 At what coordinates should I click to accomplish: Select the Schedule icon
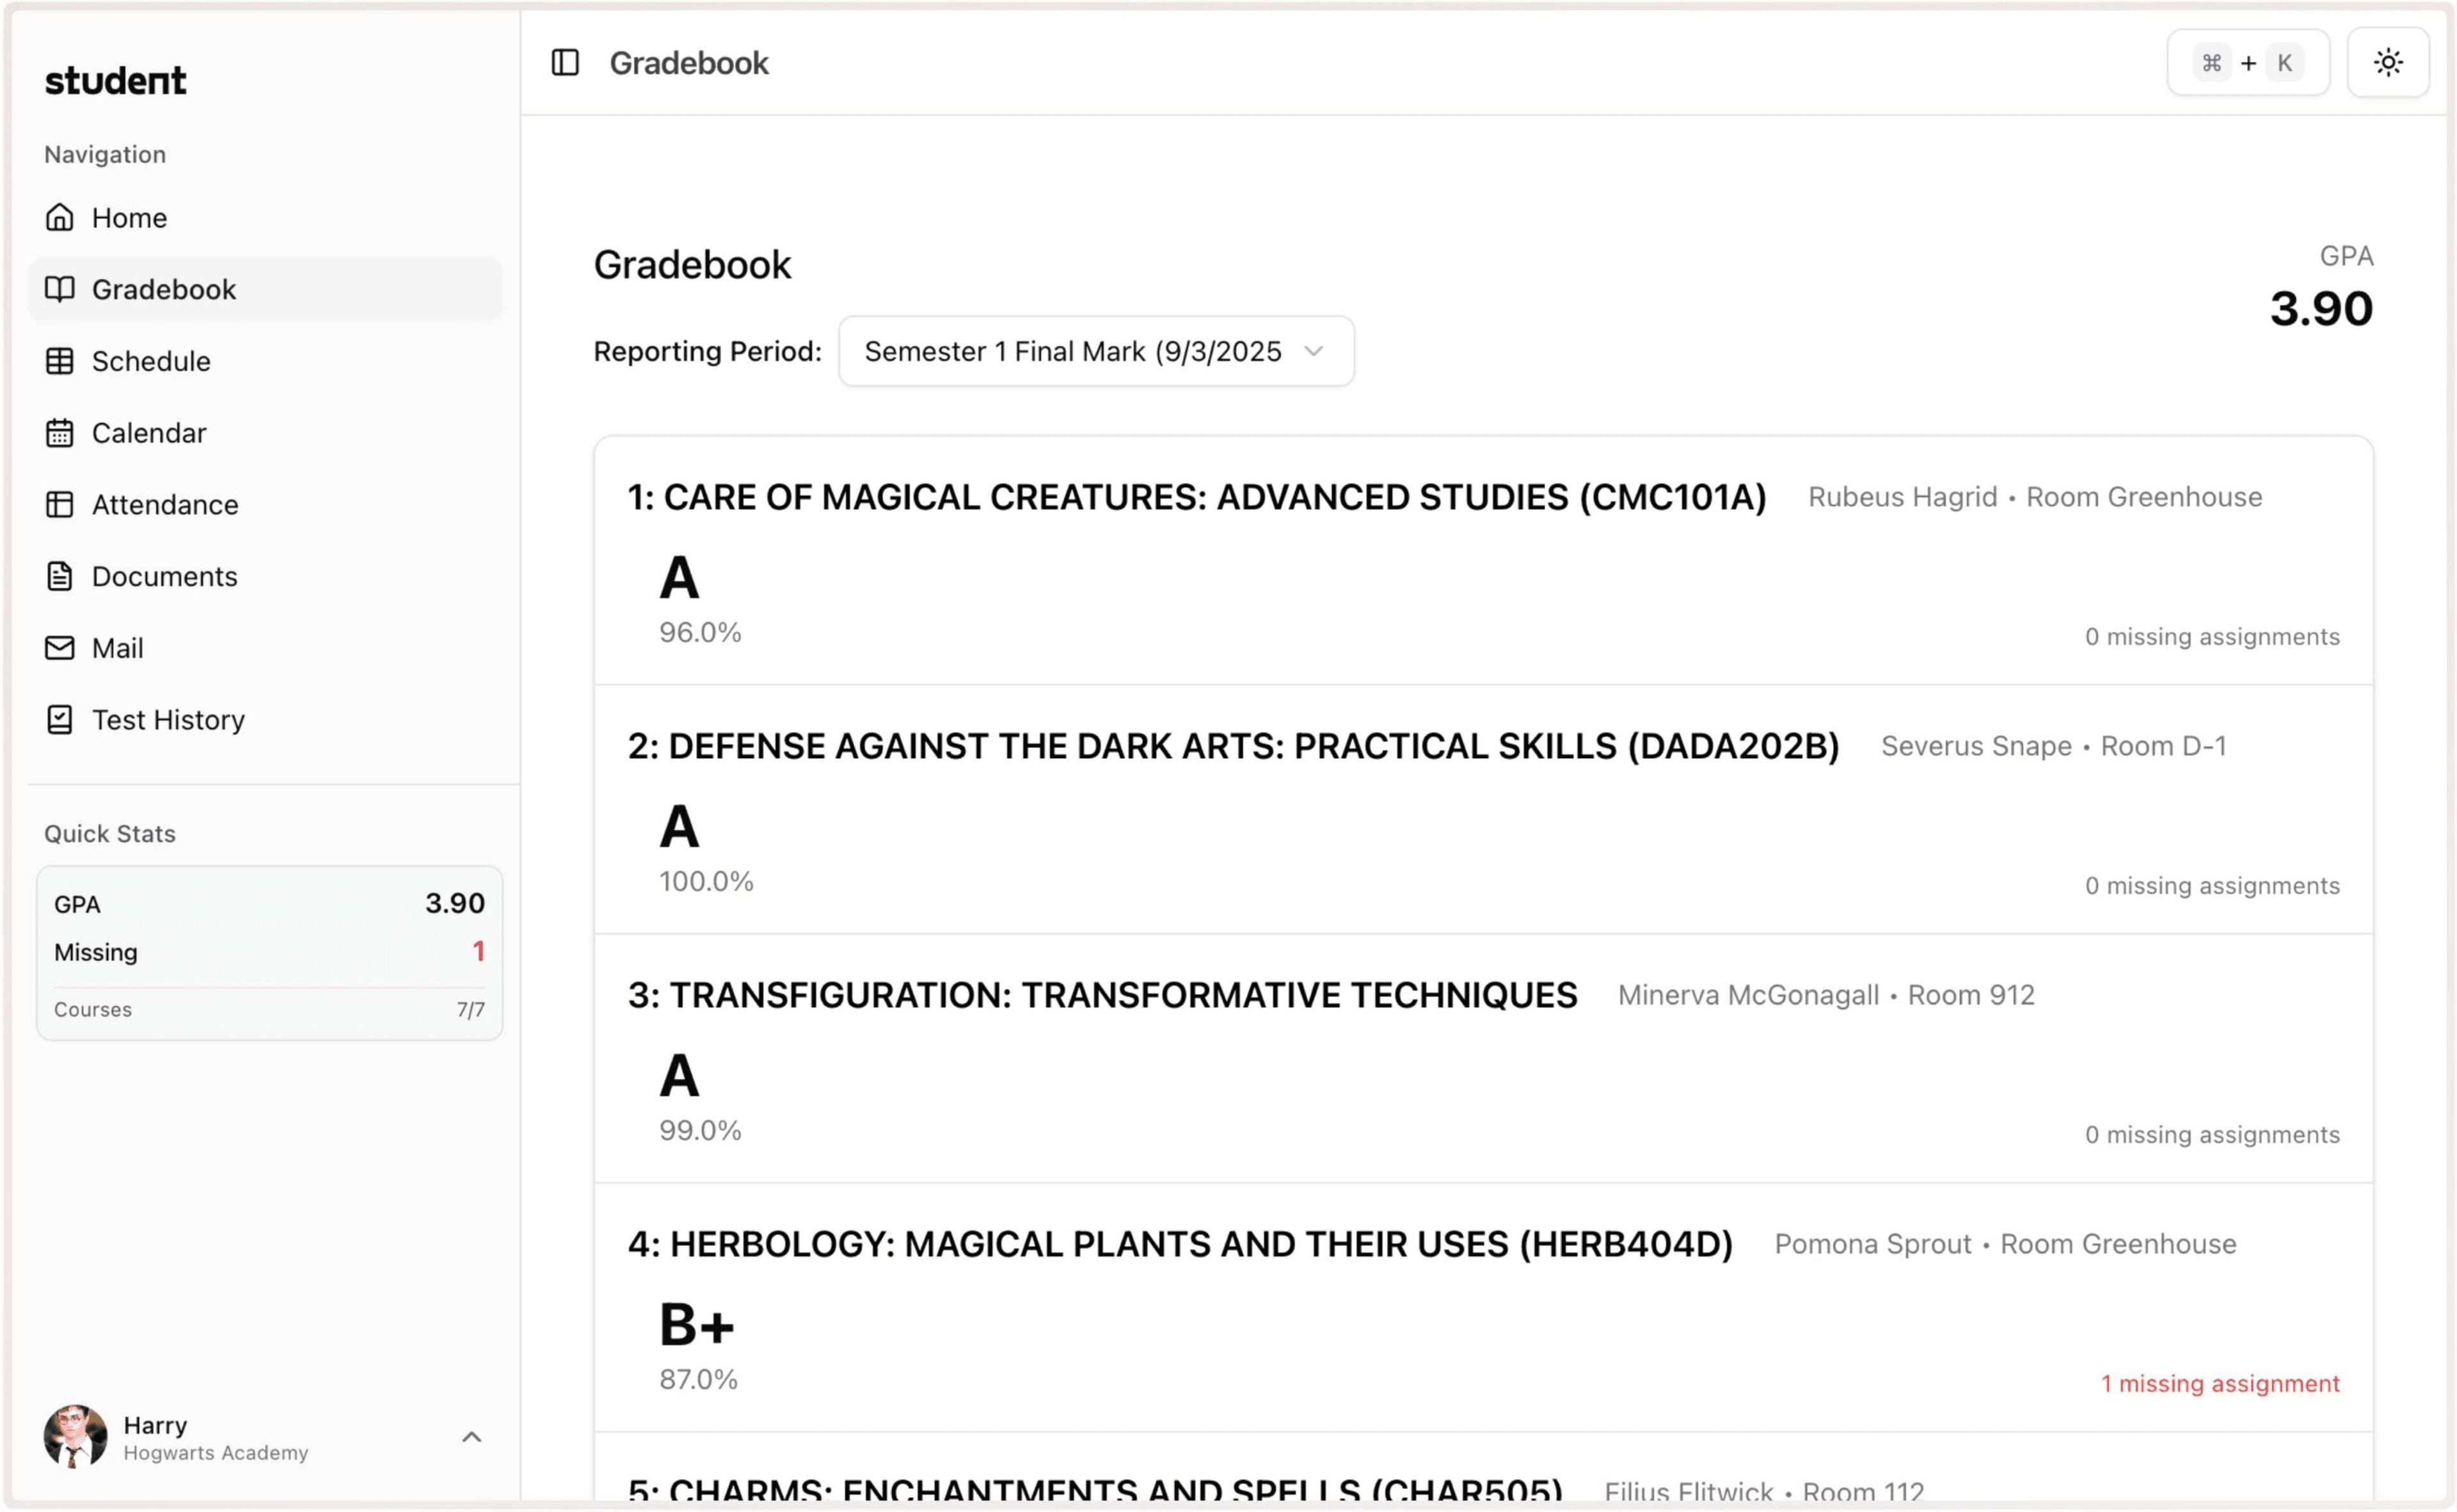point(60,361)
